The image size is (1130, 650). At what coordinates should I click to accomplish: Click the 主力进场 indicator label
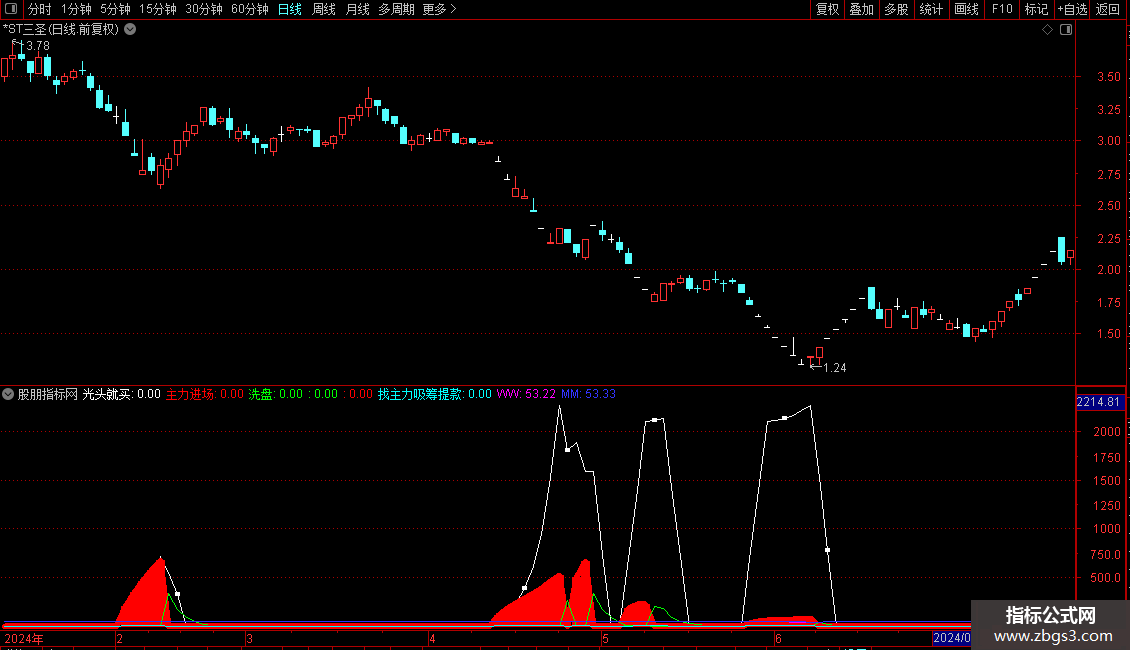tap(205, 394)
